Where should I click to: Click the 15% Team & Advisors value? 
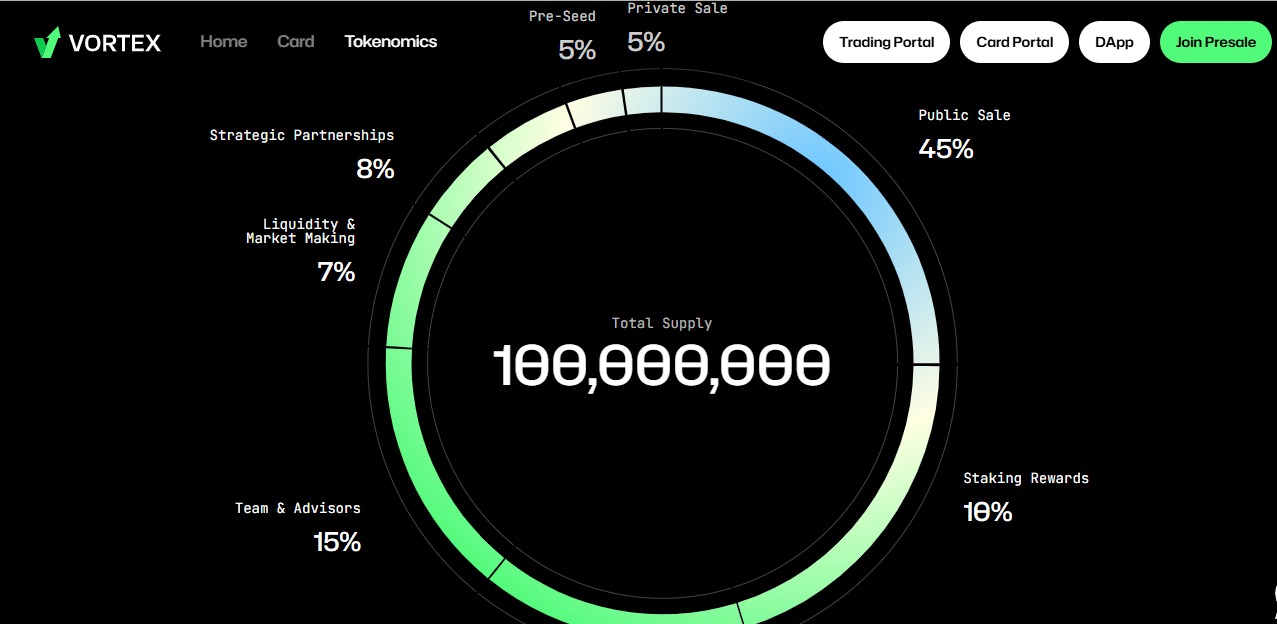tap(337, 542)
